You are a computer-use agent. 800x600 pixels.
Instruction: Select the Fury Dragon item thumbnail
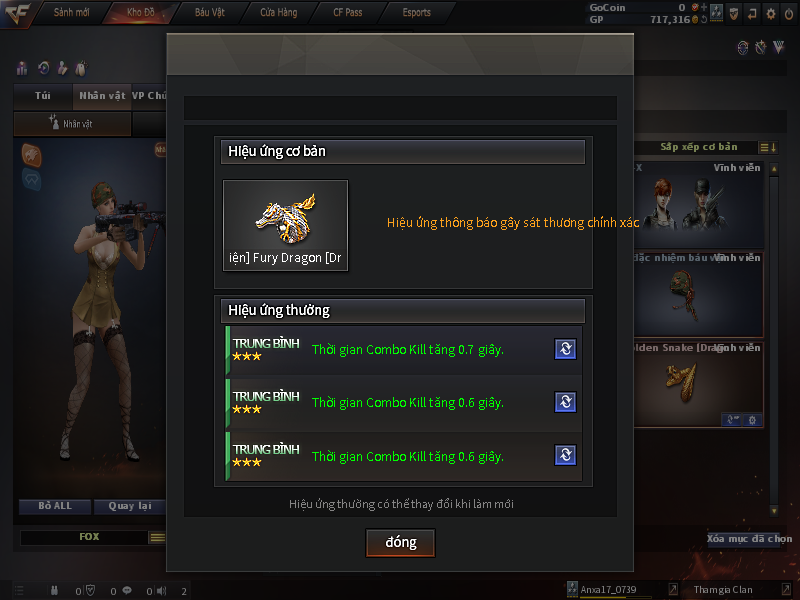click(x=286, y=225)
